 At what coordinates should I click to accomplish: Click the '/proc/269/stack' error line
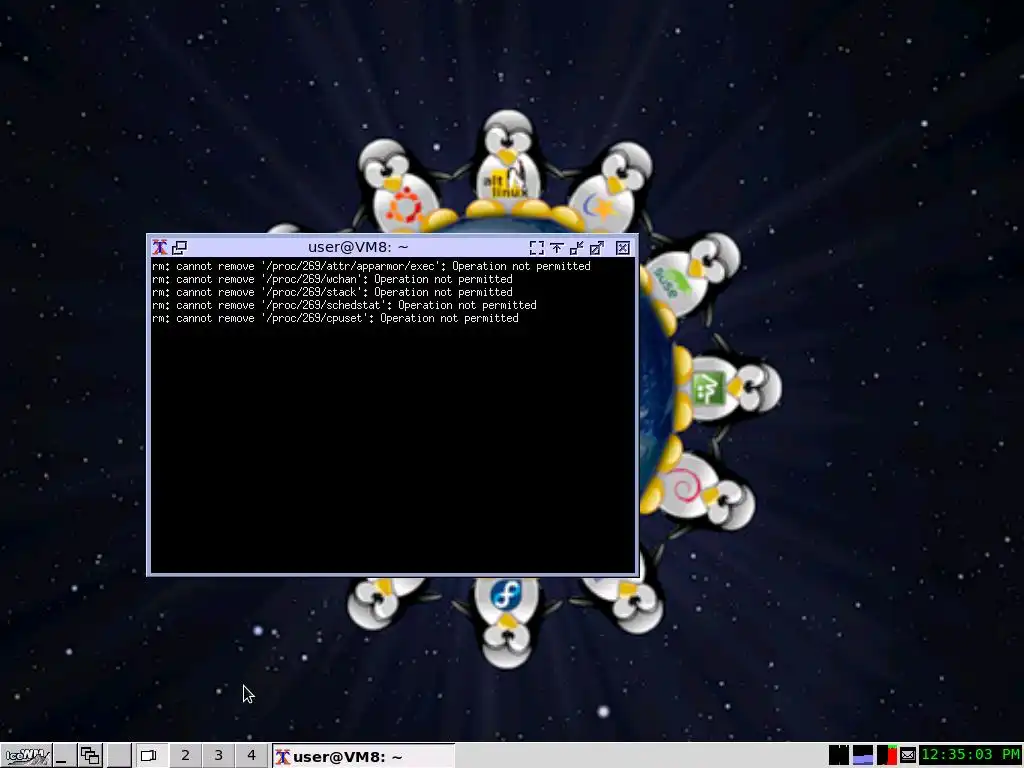point(332,292)
